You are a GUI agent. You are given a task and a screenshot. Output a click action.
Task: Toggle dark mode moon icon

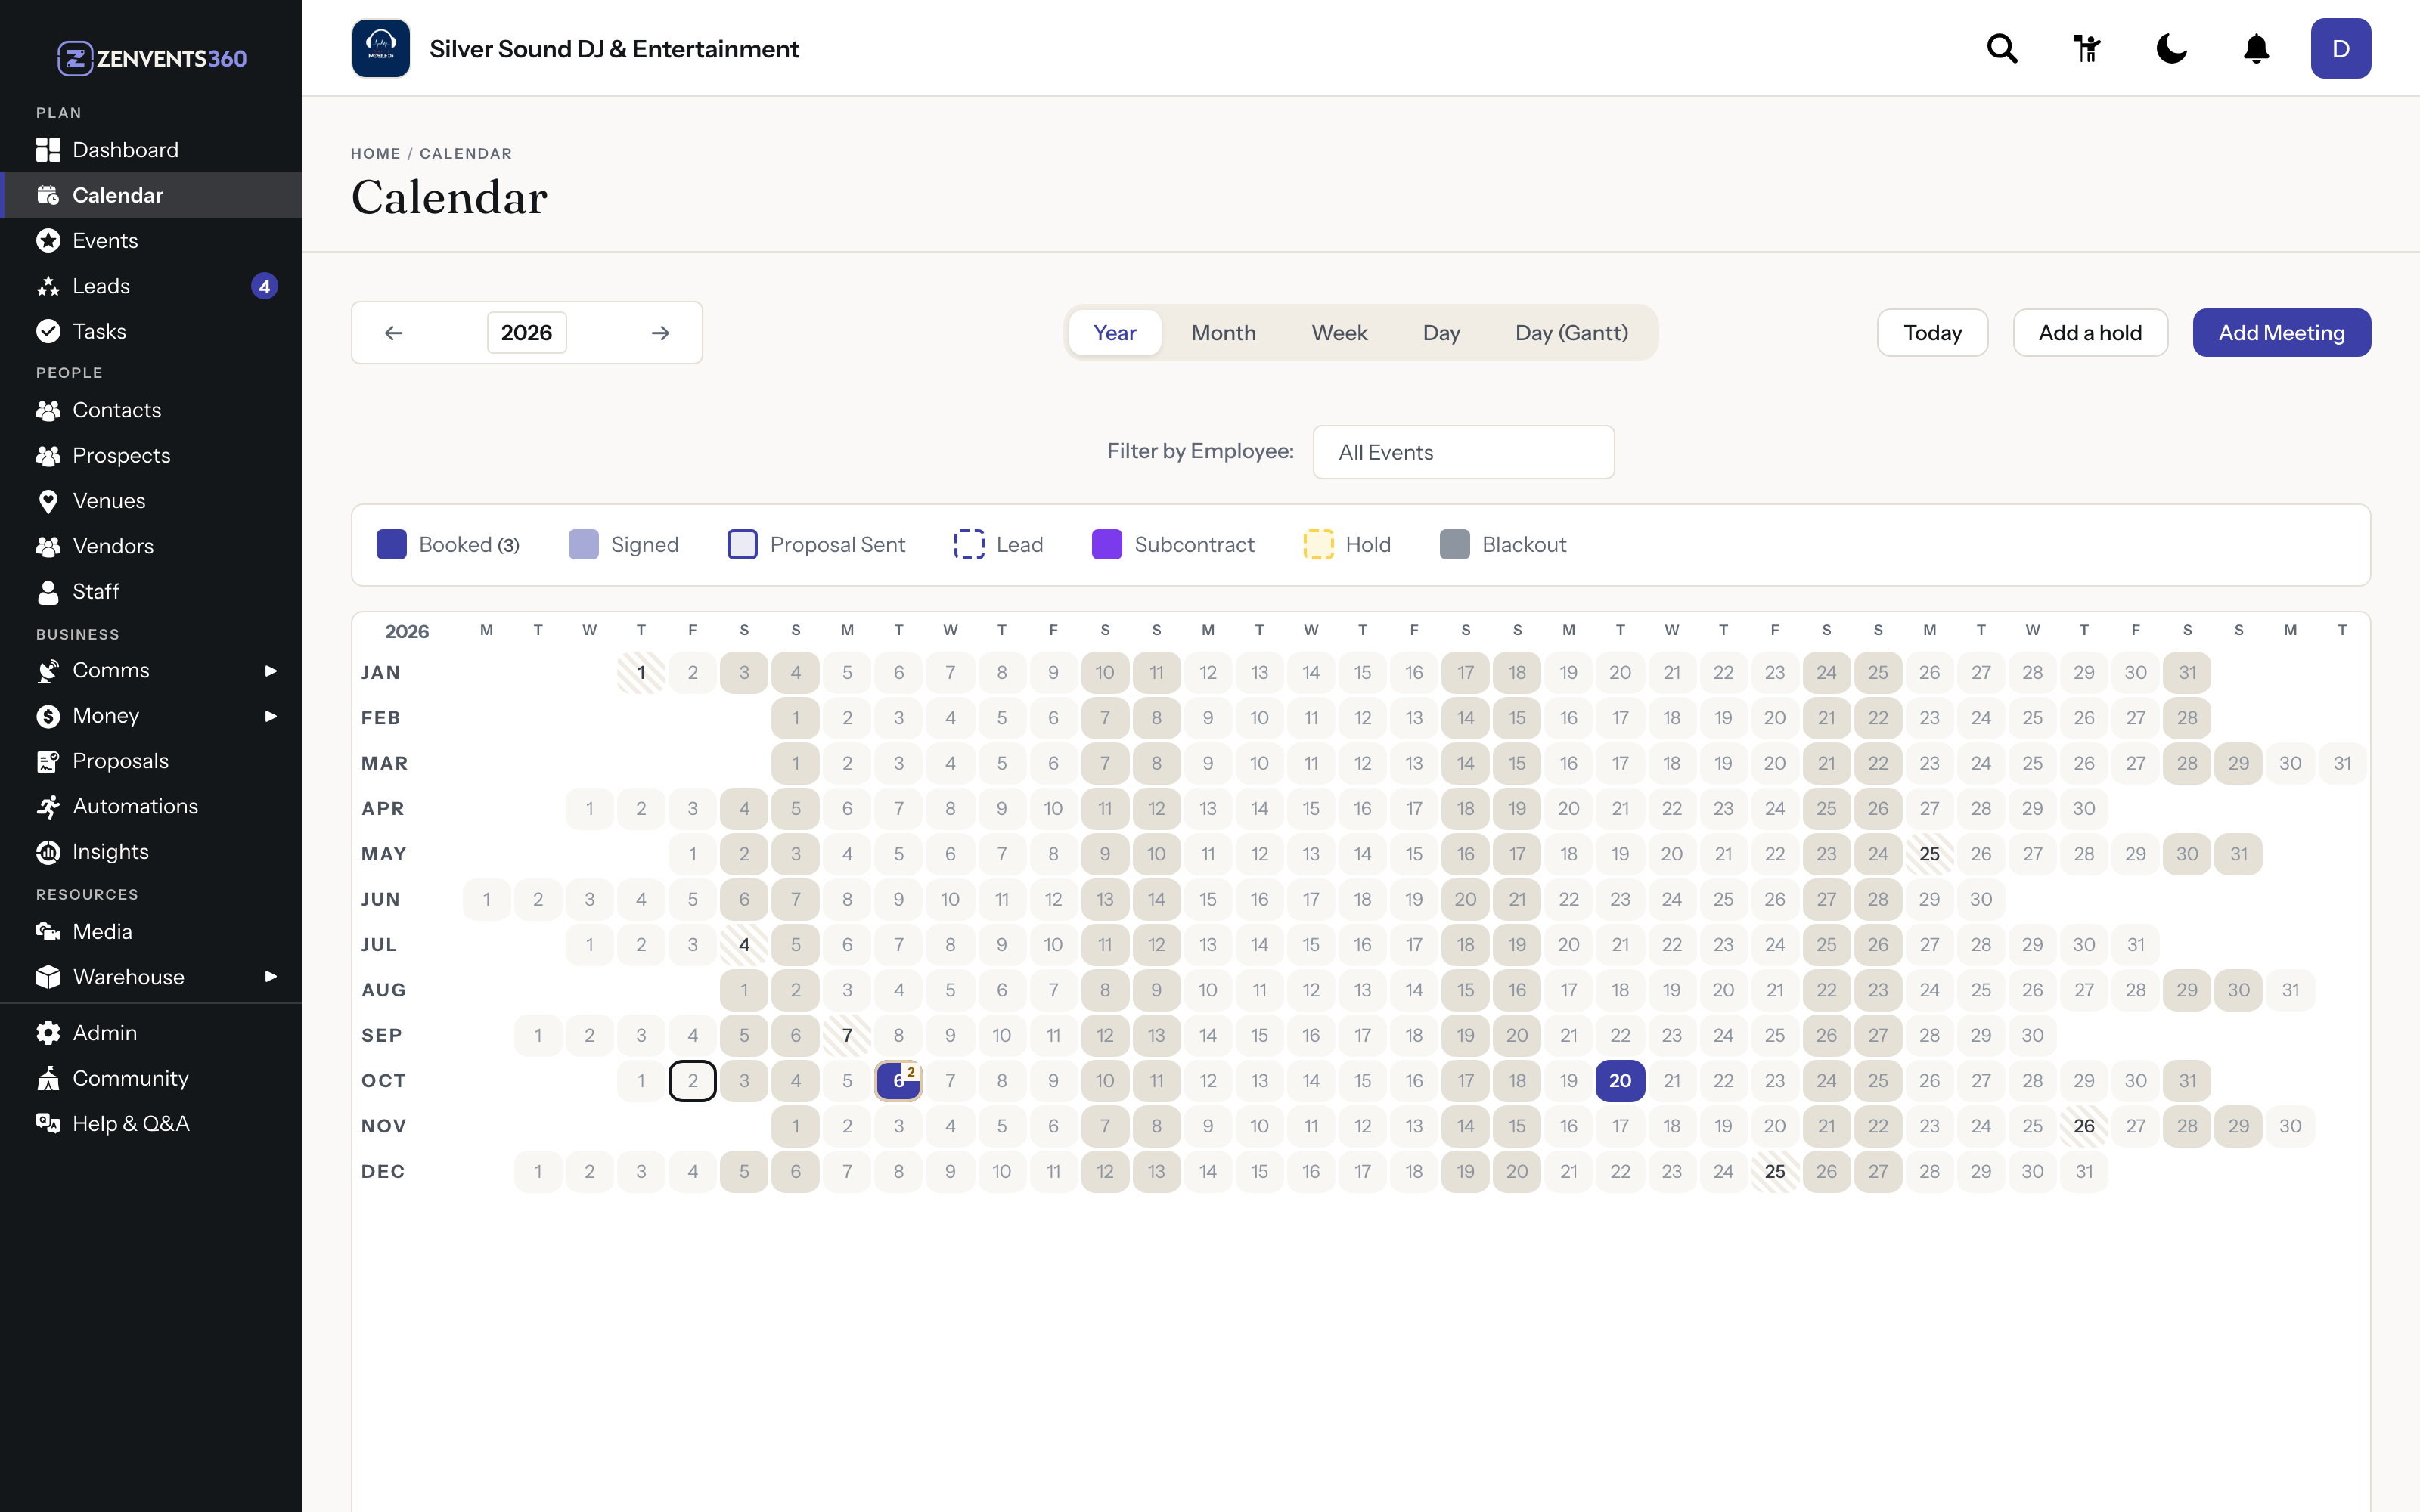click(x=2171, y=48)
